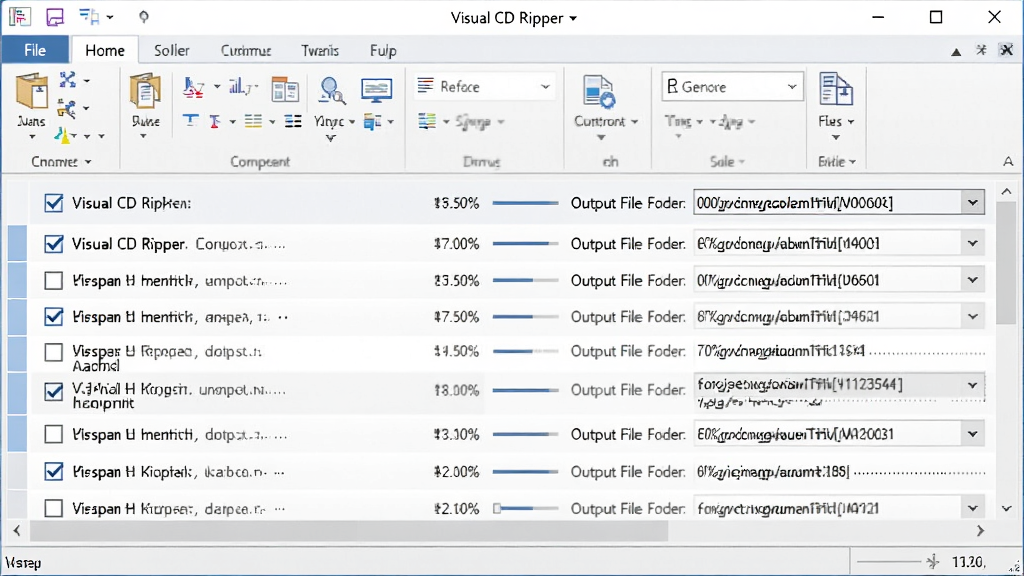Open the File tab
This screenshot has height=576, width=1024.
pos(35,50)
